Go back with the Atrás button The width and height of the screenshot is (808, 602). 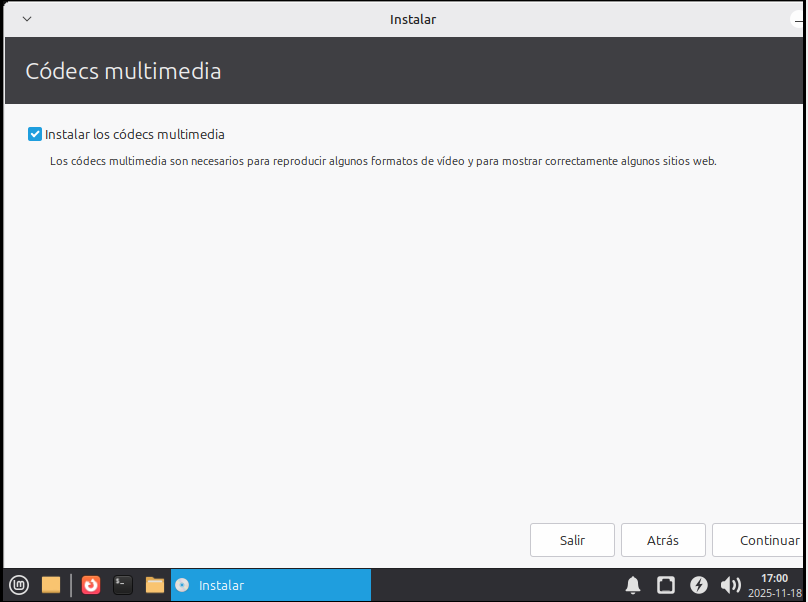point(663,540)
